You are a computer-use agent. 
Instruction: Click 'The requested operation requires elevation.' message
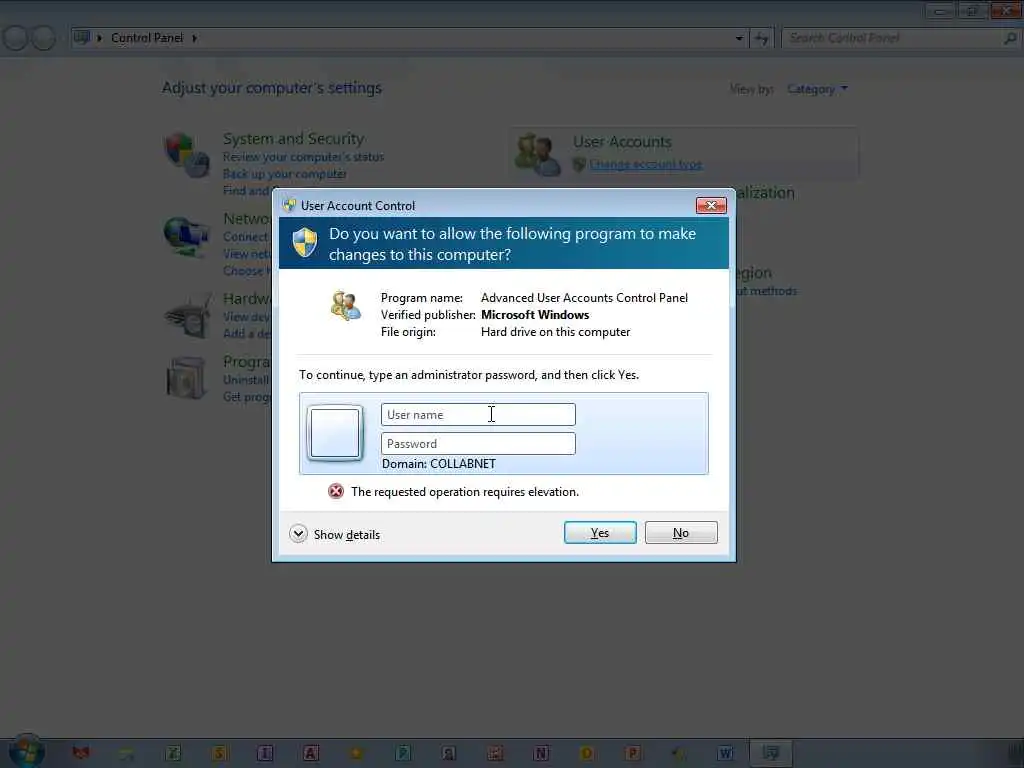point(465,492)
